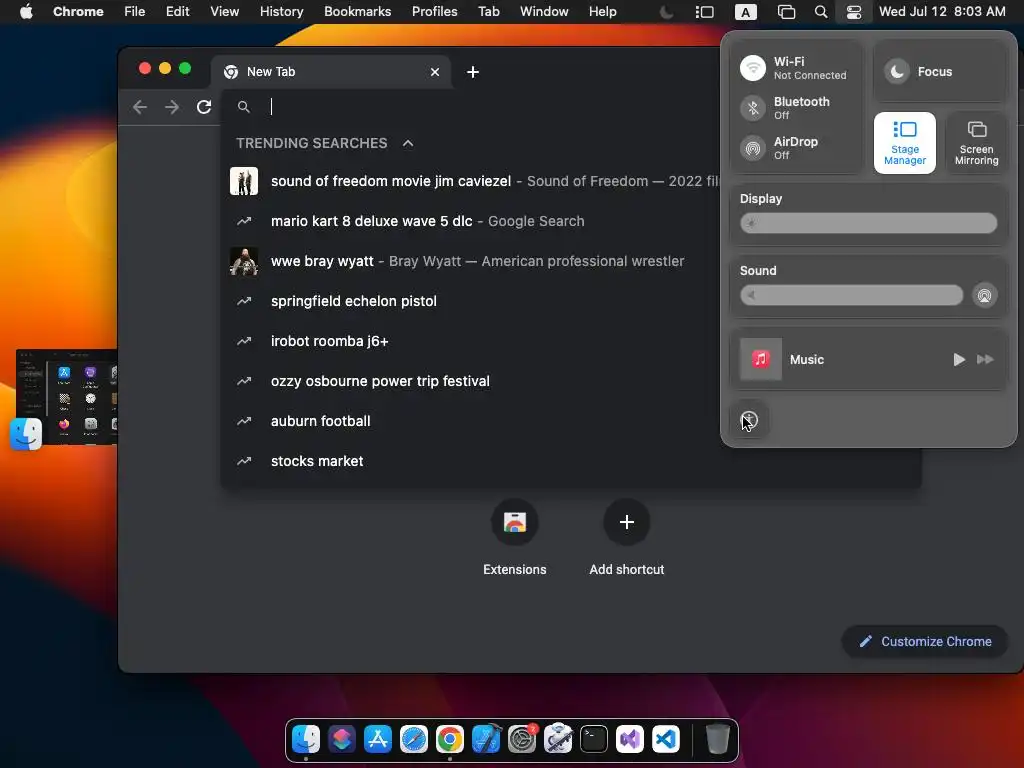Close Control Center via menu bar icon
Screen dimensions: 1024x768
(854, 11)
